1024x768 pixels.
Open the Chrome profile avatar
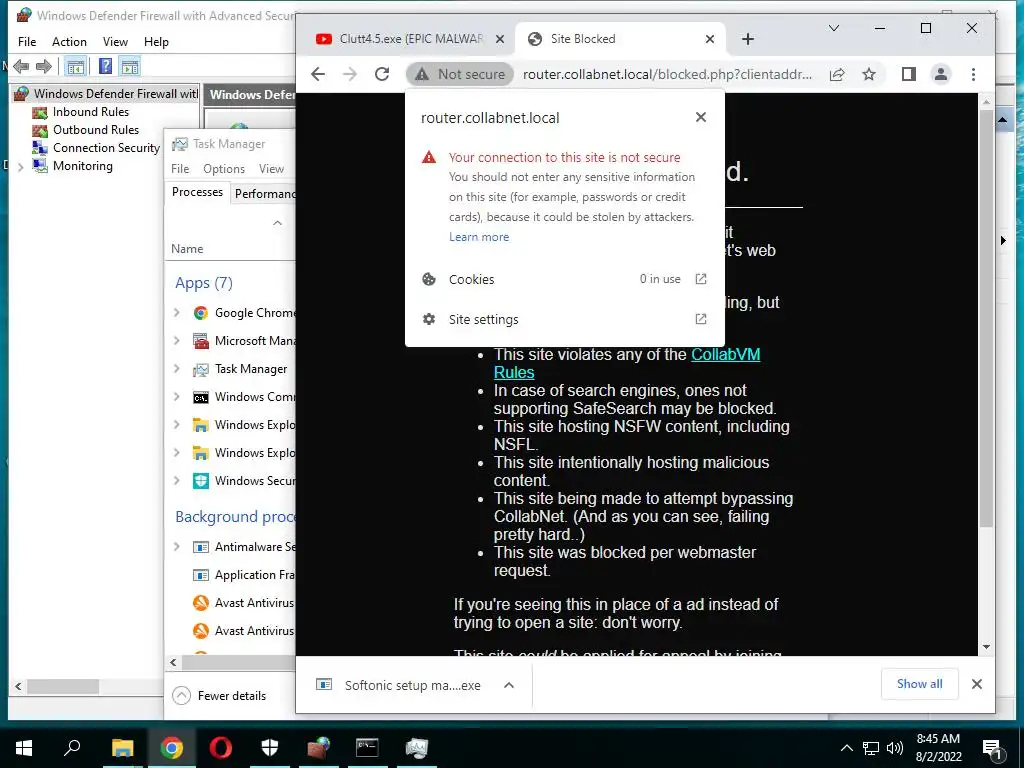940,74
